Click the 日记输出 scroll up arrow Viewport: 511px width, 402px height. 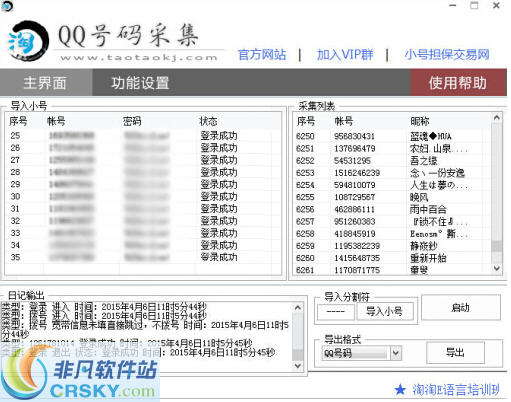(x=298, y=308)
